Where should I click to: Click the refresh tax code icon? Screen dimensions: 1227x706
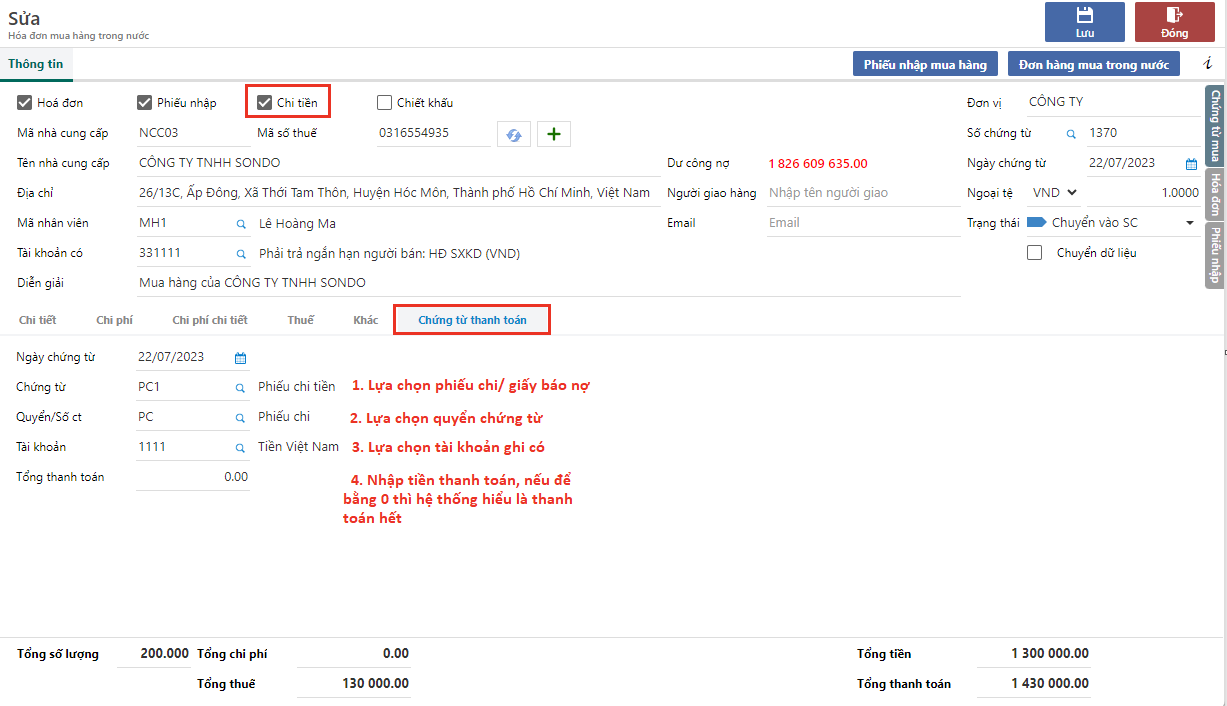pyautogui.click(x=514, y=134)
